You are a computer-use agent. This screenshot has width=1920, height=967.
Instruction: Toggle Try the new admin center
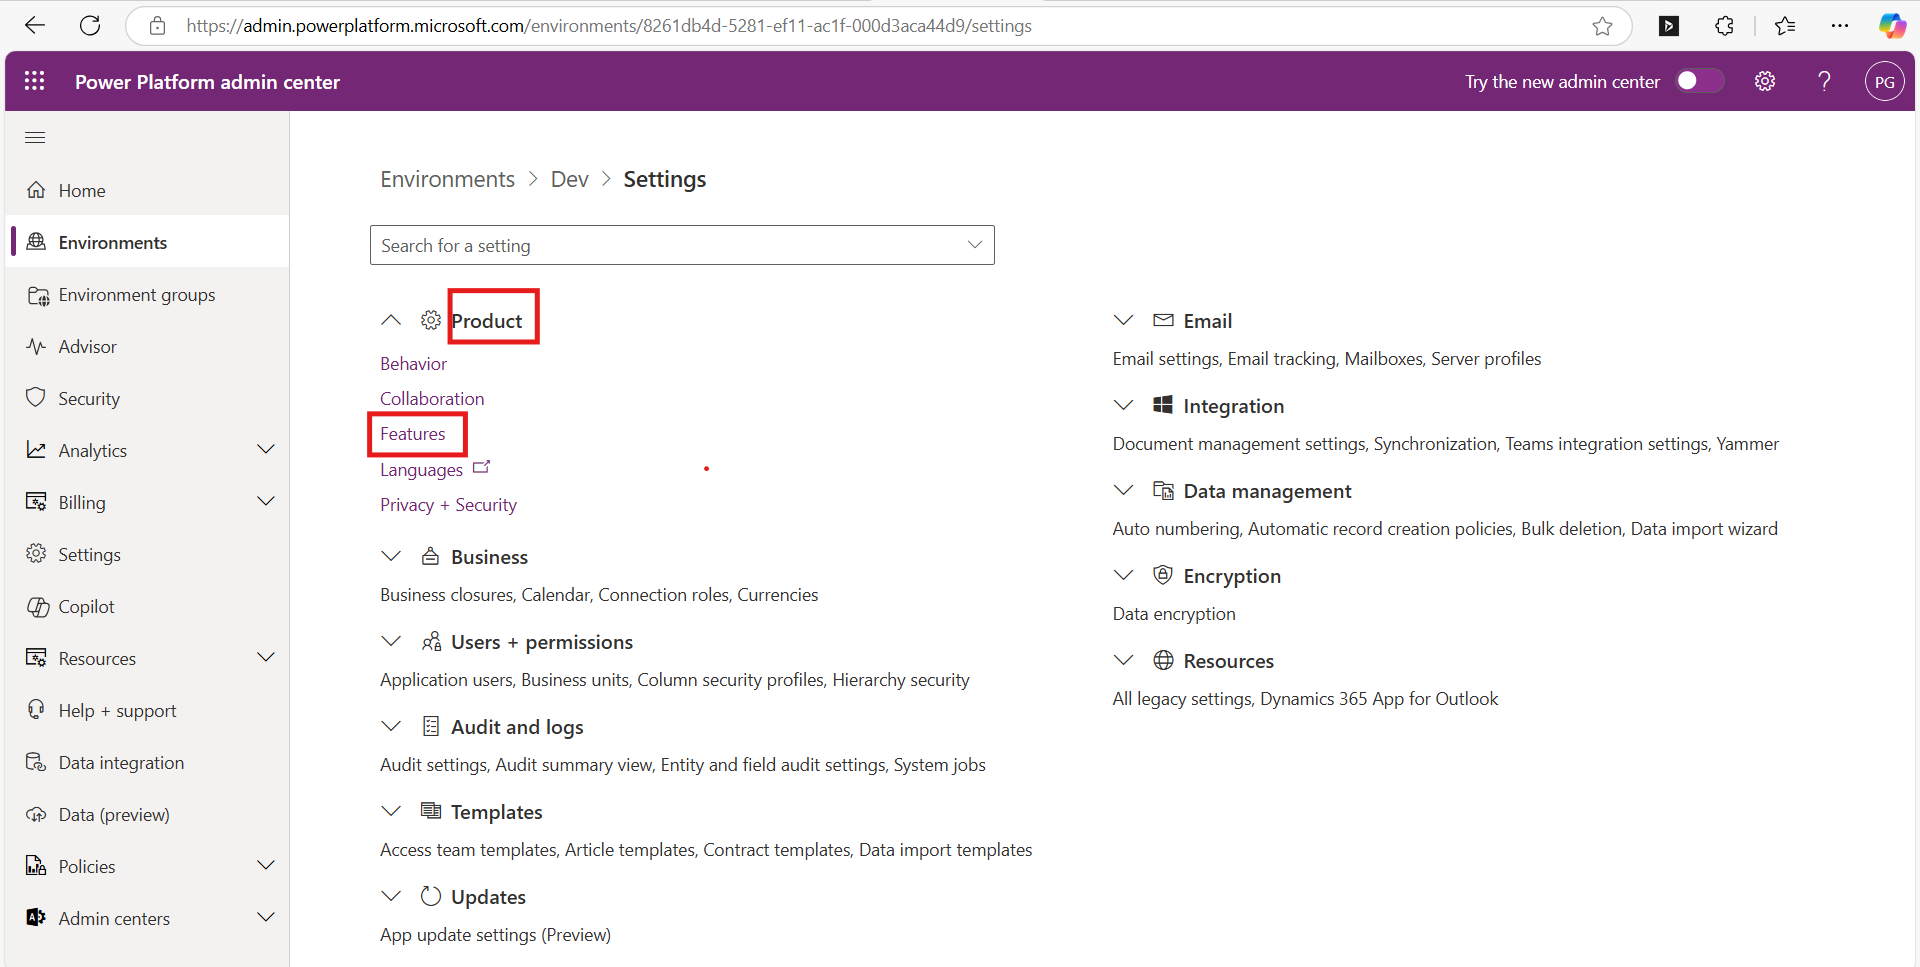click(1699, 81)
